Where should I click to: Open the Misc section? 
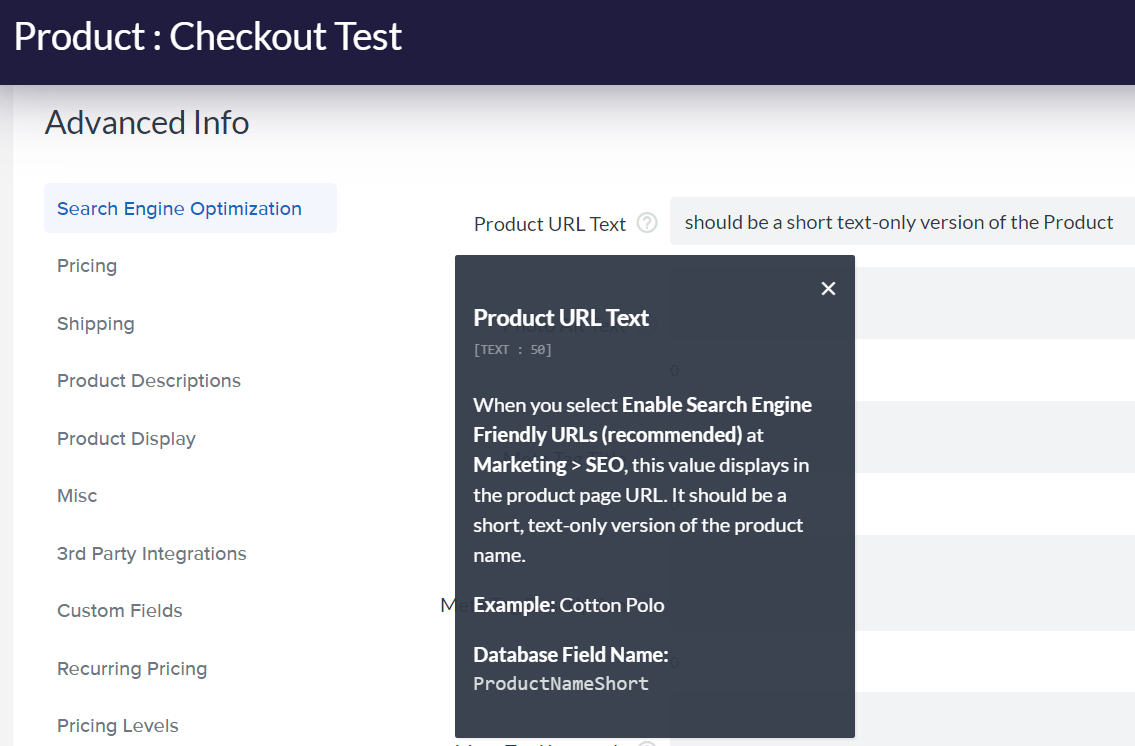pyautogui.click(x=77, y=496)
